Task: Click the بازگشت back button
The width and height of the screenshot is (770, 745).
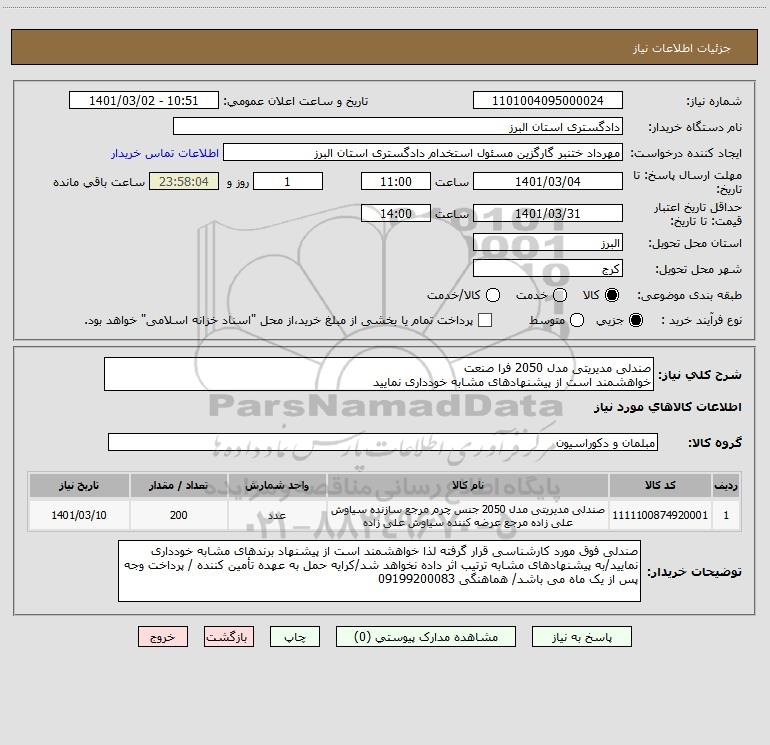Action: coord(229,637)
